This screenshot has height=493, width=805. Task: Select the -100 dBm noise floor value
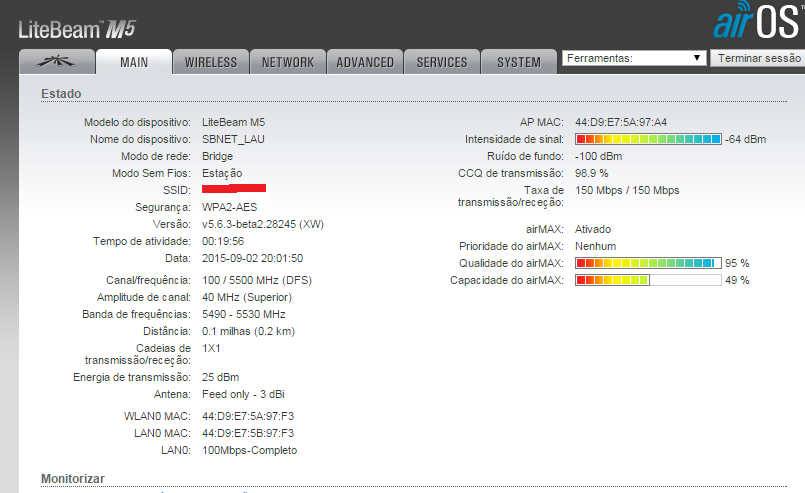[599, 156]
